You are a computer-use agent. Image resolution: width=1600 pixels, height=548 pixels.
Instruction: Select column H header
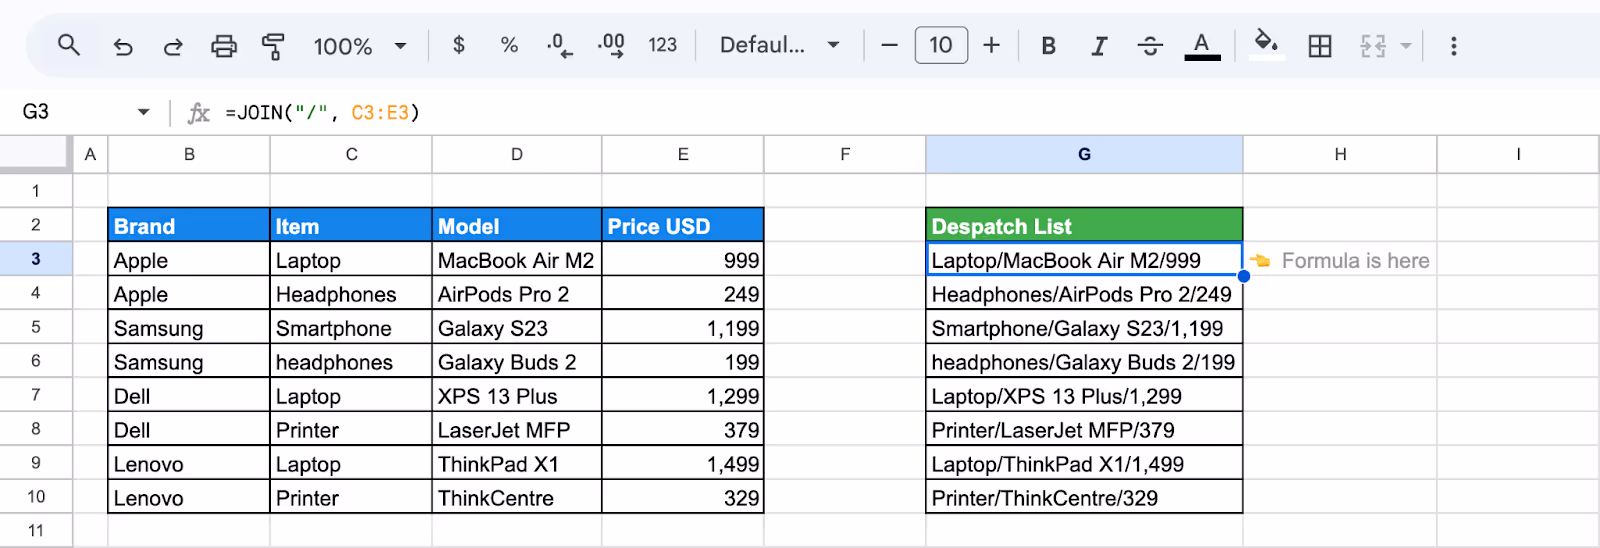click(1340, 154)
